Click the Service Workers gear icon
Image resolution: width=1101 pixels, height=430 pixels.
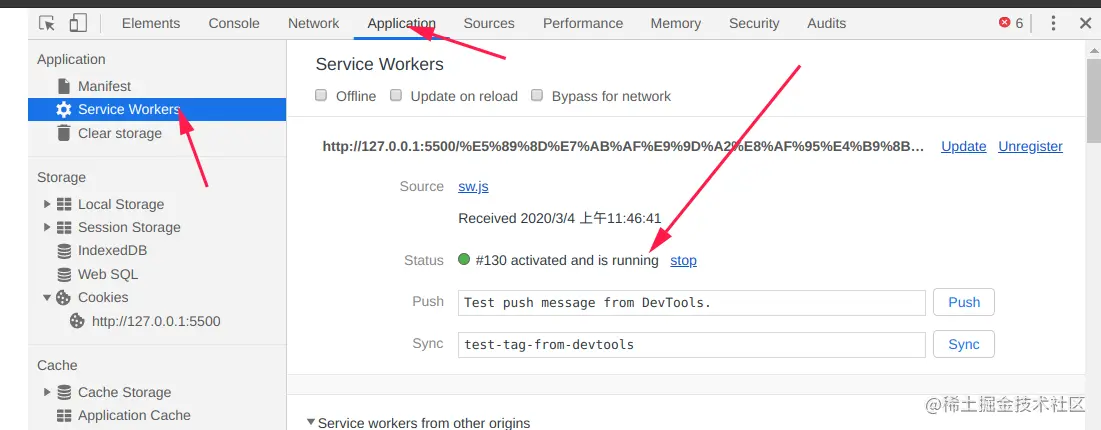64,110
